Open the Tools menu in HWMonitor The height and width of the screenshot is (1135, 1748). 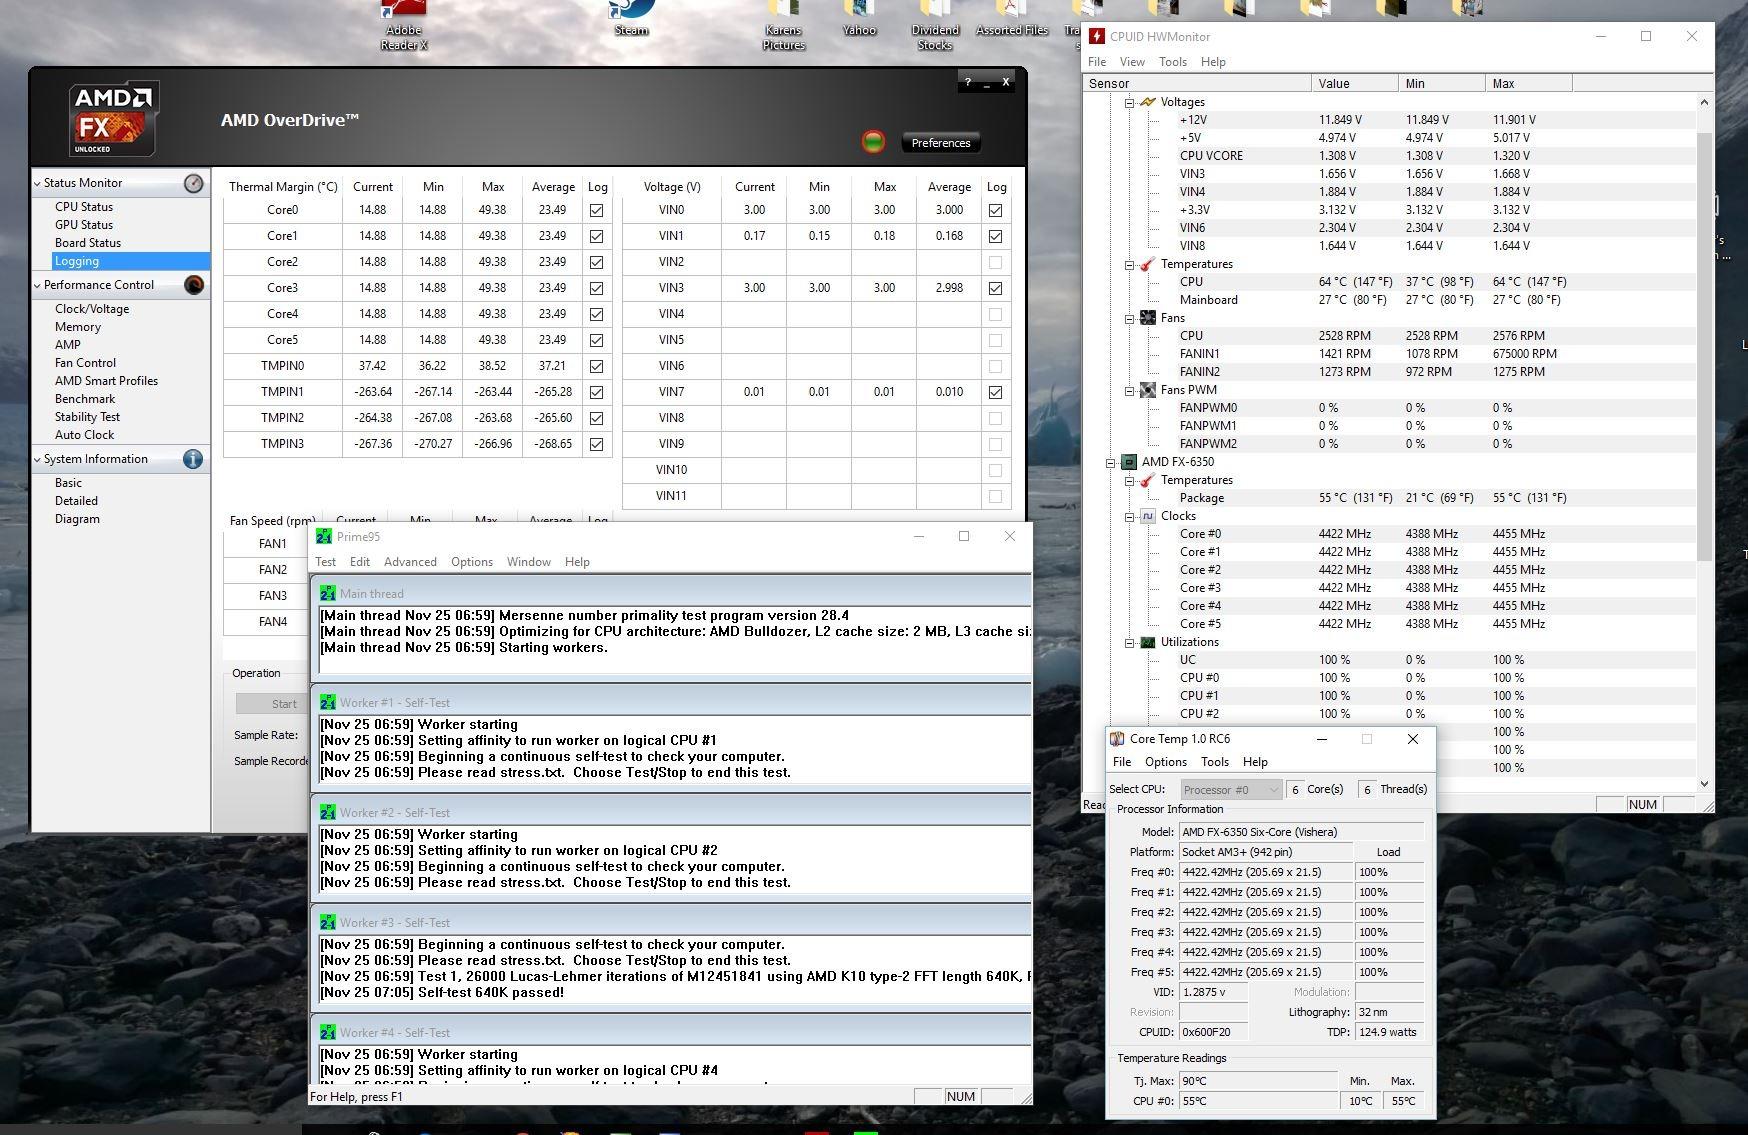click(x=1172, y=62)
